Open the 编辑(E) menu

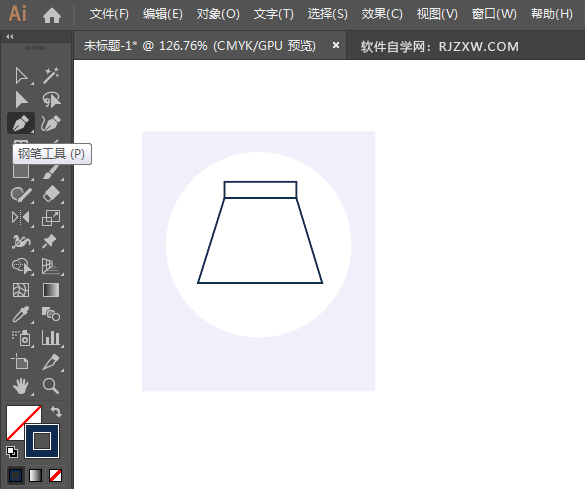pos(163,14)
